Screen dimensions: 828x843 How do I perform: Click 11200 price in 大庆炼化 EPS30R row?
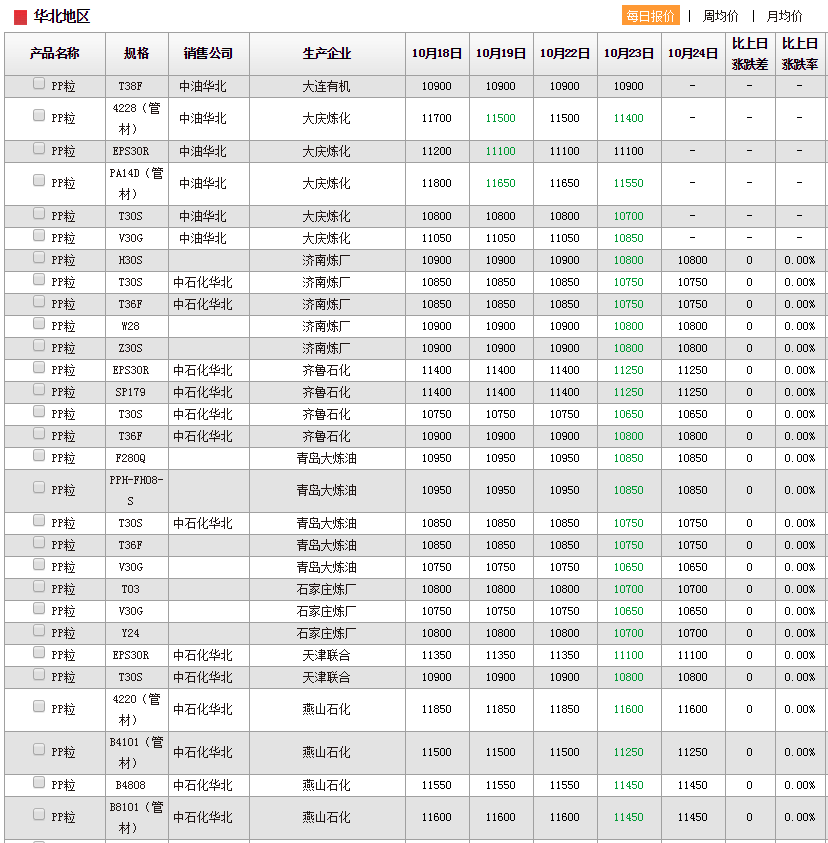pyautogui.click(x=437, y=152)
